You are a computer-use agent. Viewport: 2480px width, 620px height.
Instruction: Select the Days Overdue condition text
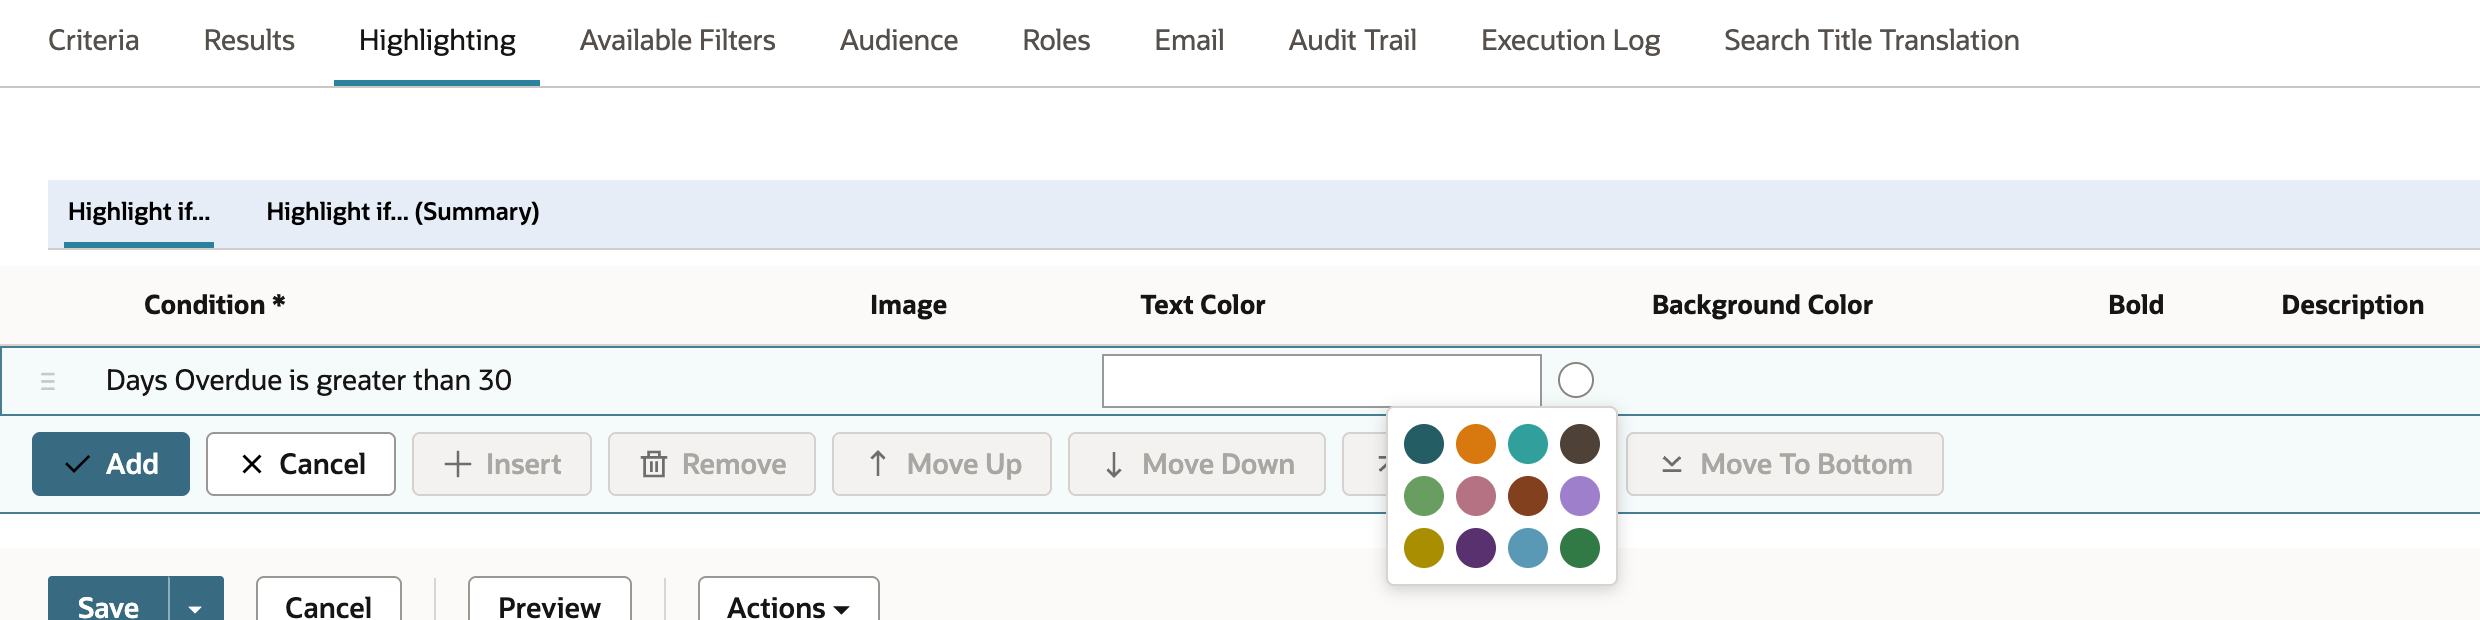[x=309, y=381]
